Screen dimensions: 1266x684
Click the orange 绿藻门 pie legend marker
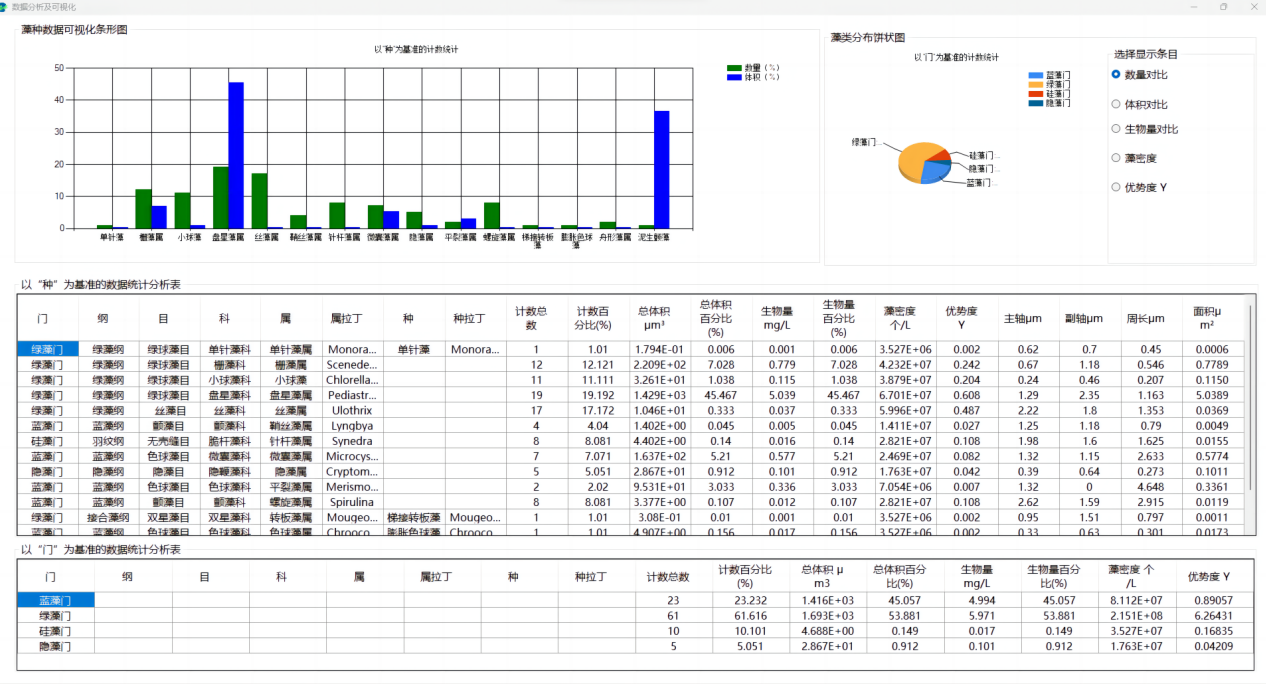point(1036,84)
